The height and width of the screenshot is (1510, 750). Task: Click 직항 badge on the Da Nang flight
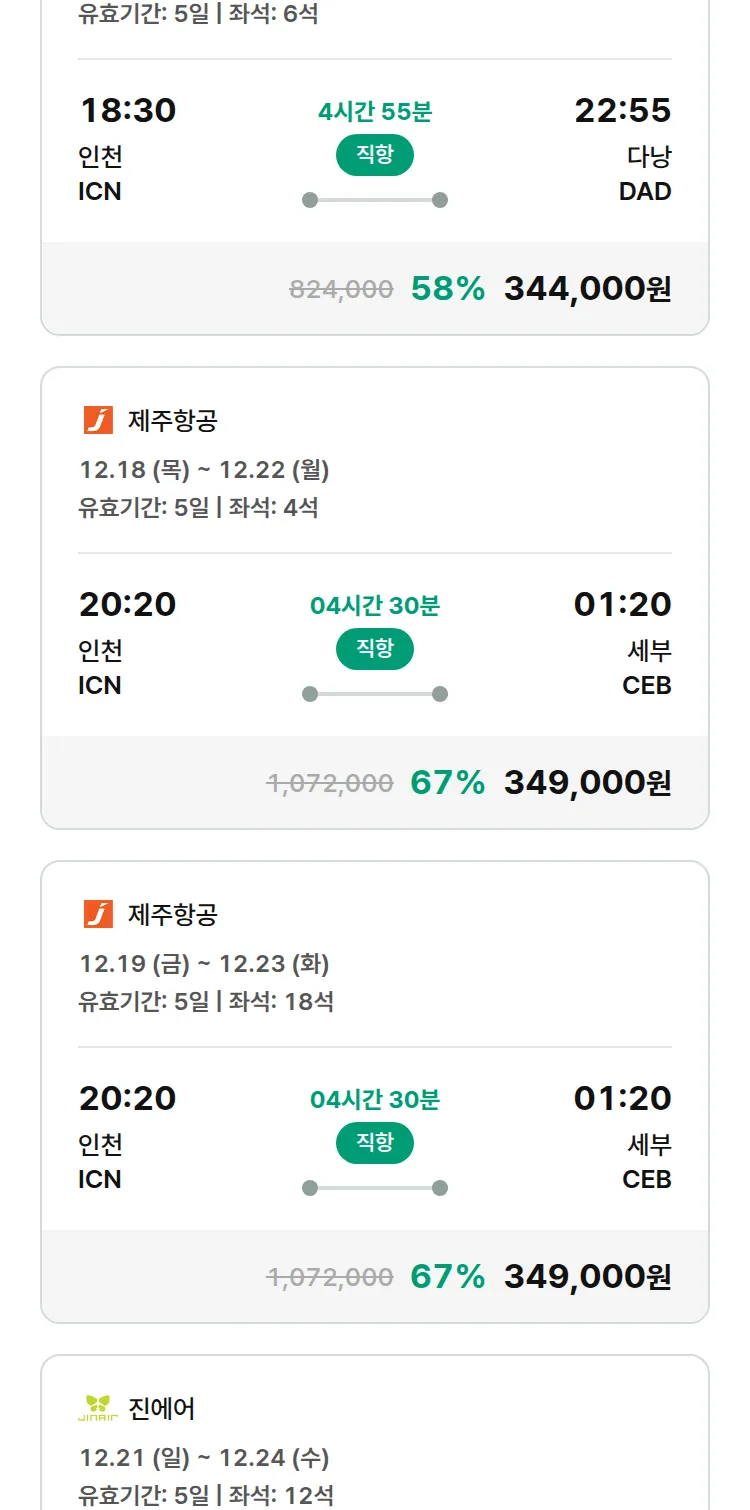374,155
